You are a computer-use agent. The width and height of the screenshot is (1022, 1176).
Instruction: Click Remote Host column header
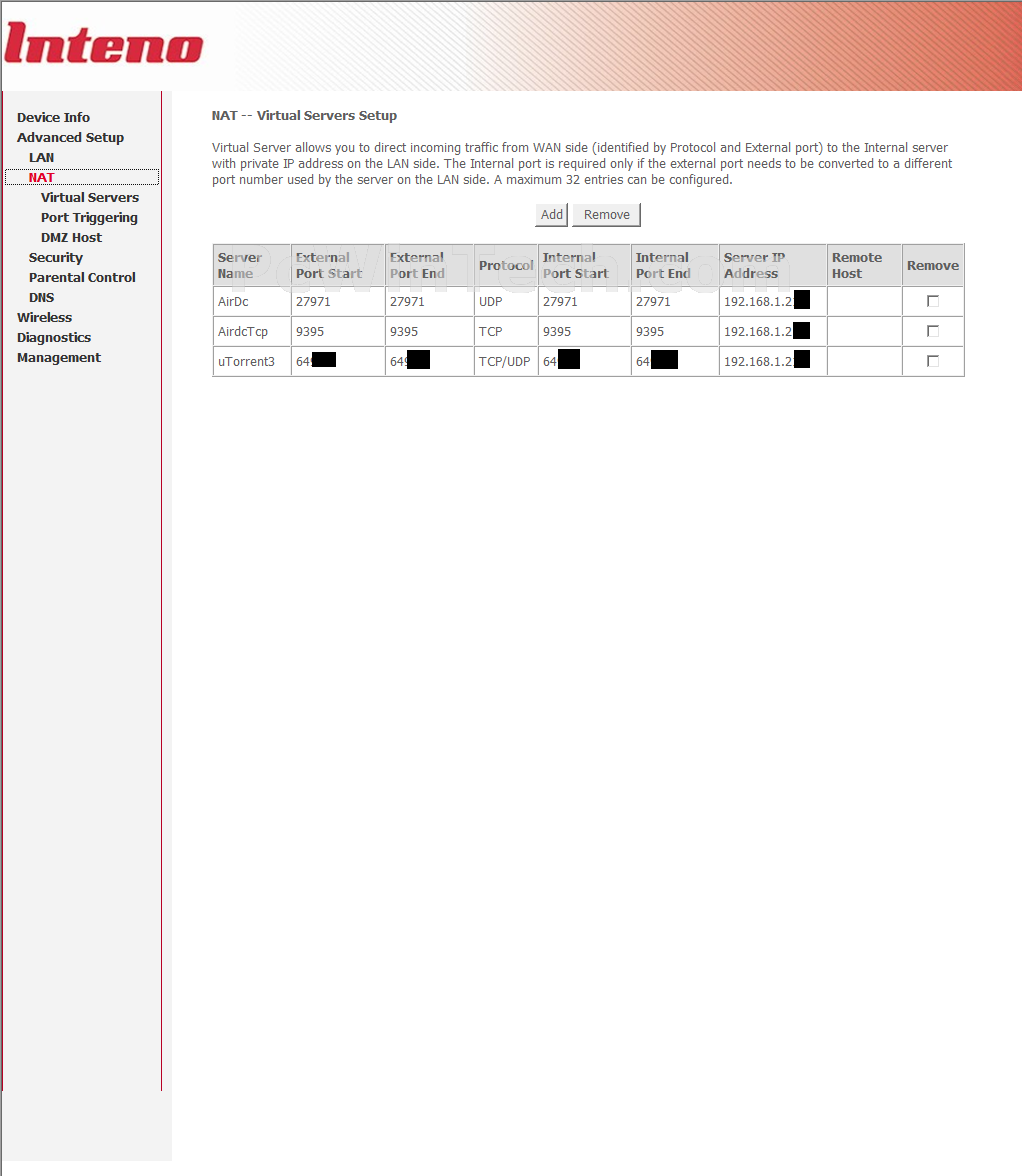[x=865, y=266]
